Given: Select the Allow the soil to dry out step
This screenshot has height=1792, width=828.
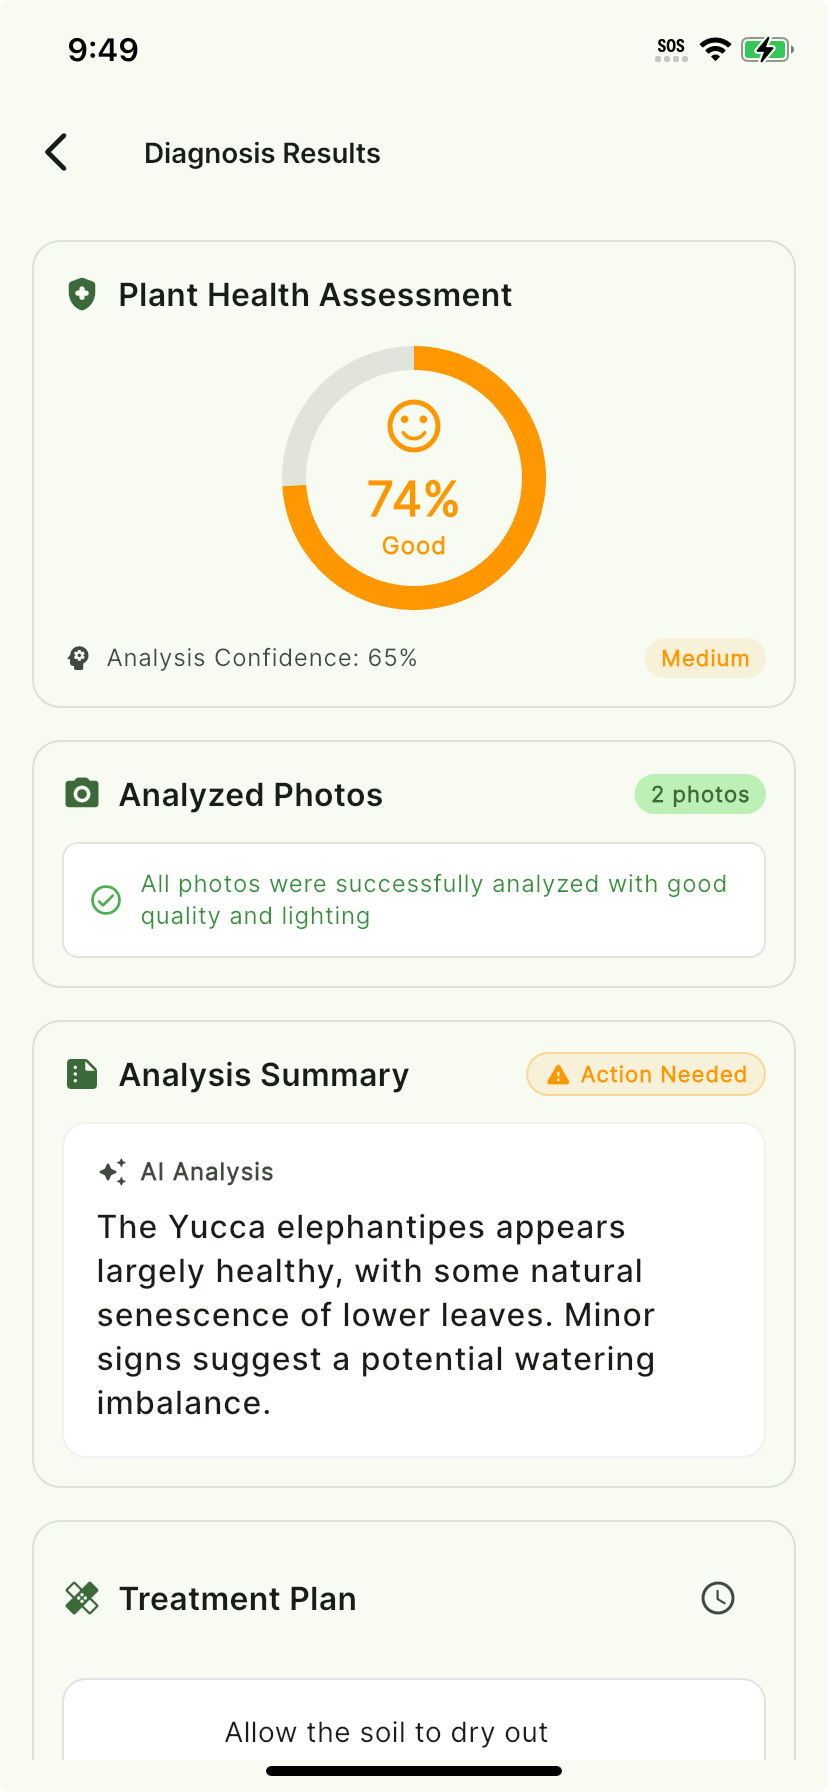Looking at the screenshot, I should (x=386, y=1731).
